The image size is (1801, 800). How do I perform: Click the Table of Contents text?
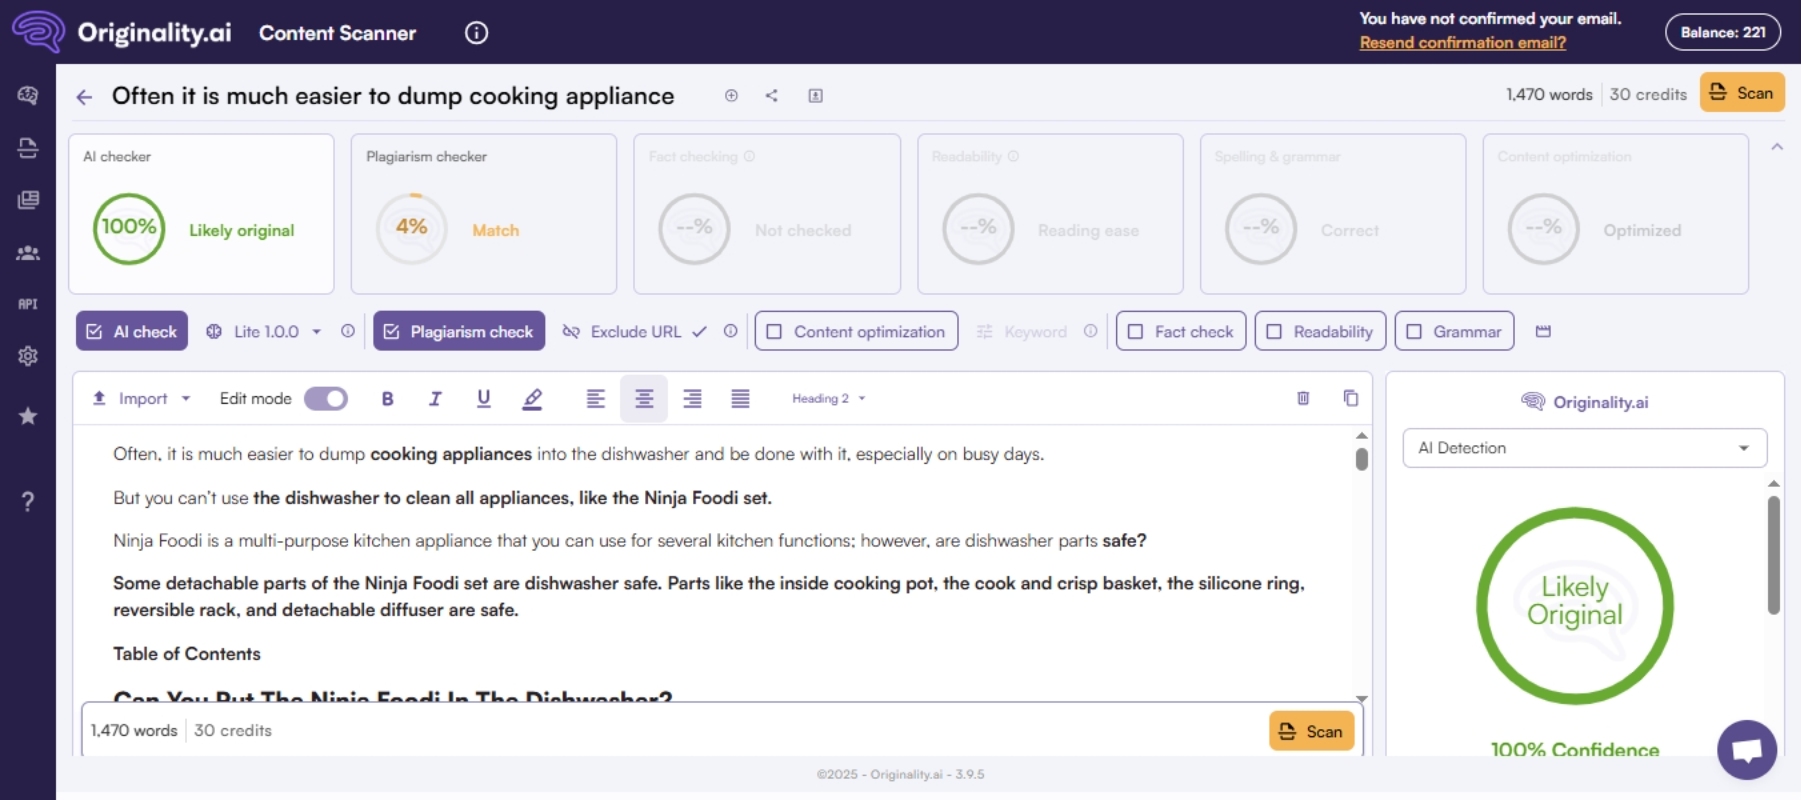pos(187,654)
